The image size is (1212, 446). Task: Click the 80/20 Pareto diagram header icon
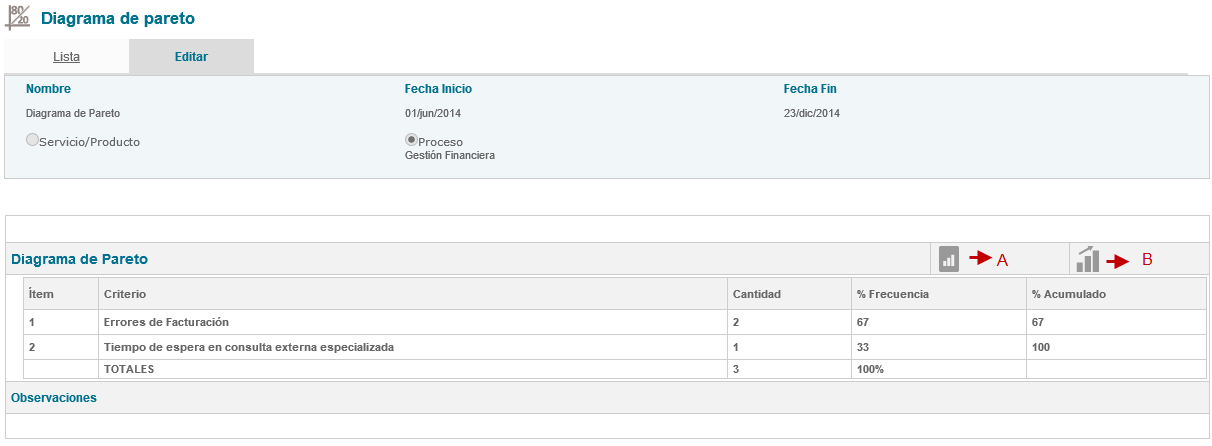[17, 18]
